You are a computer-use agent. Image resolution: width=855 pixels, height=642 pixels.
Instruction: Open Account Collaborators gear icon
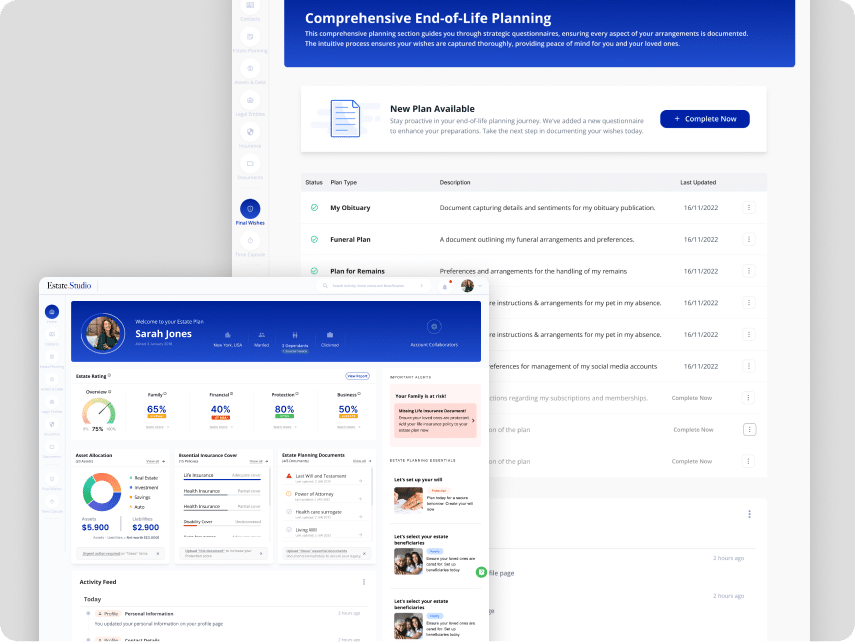click(x=433, y=327)
